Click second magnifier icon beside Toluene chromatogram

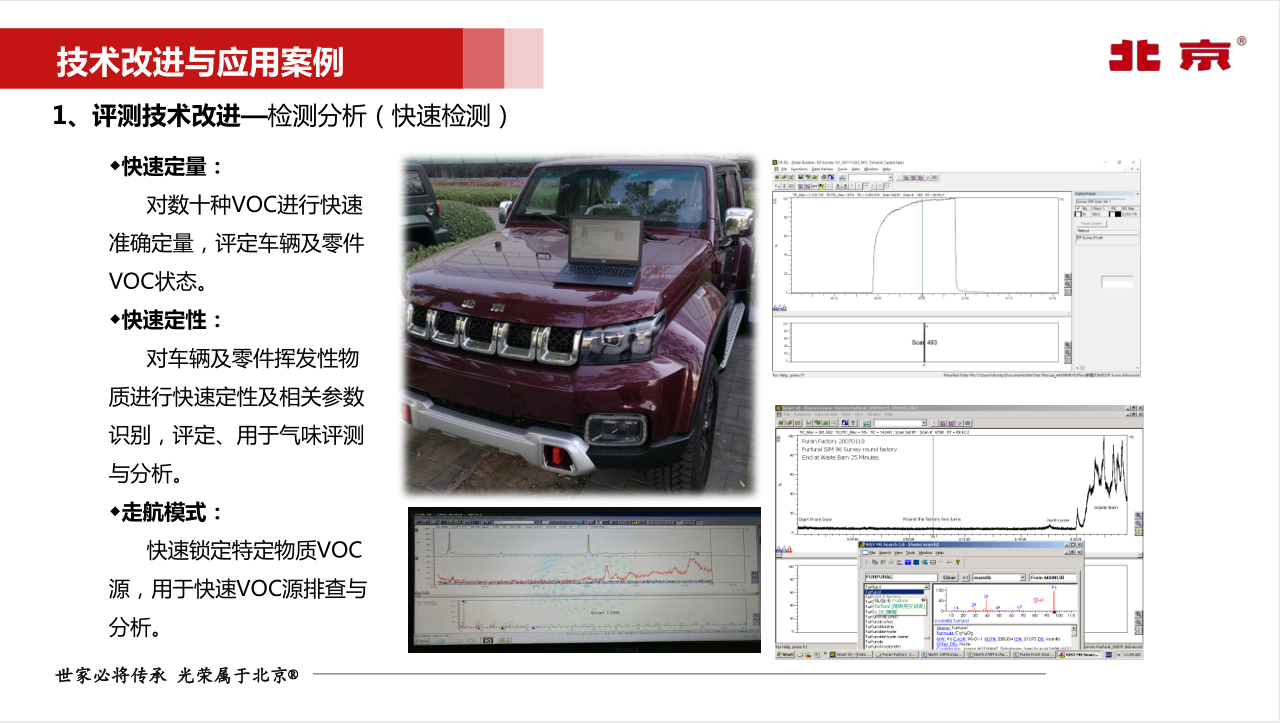point(1068,284)
